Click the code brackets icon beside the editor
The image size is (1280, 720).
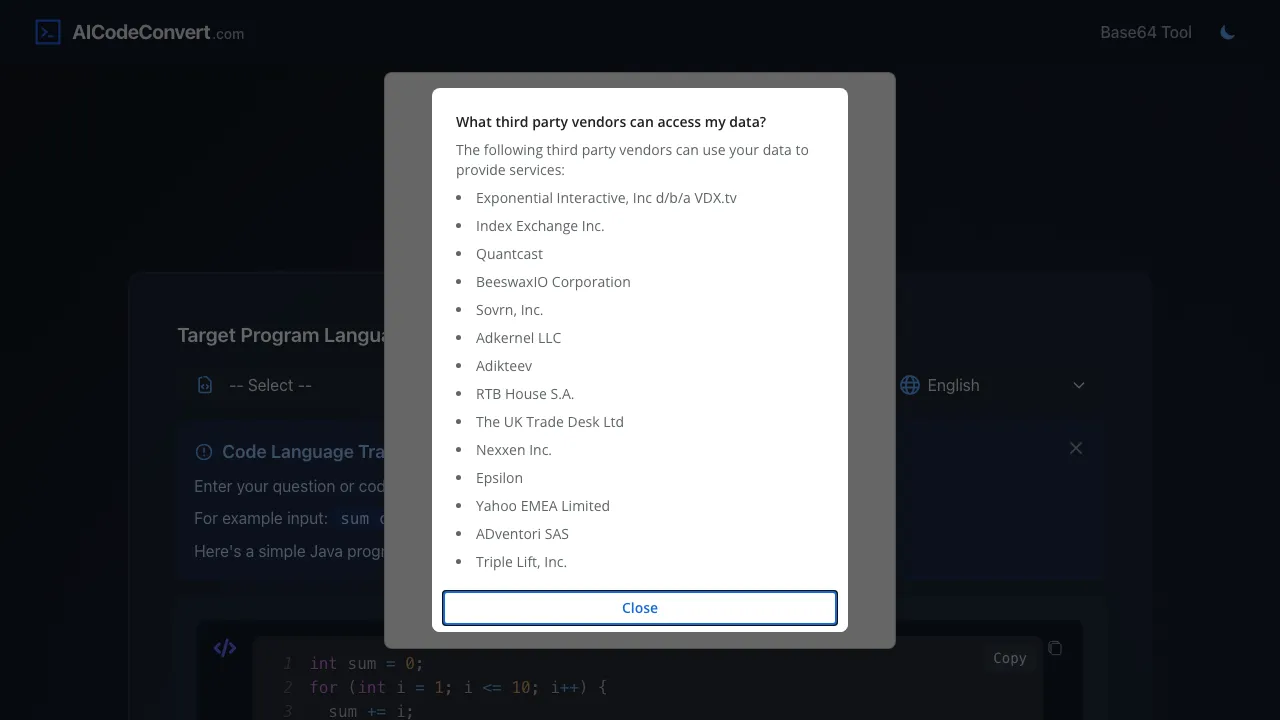(224, 648)
